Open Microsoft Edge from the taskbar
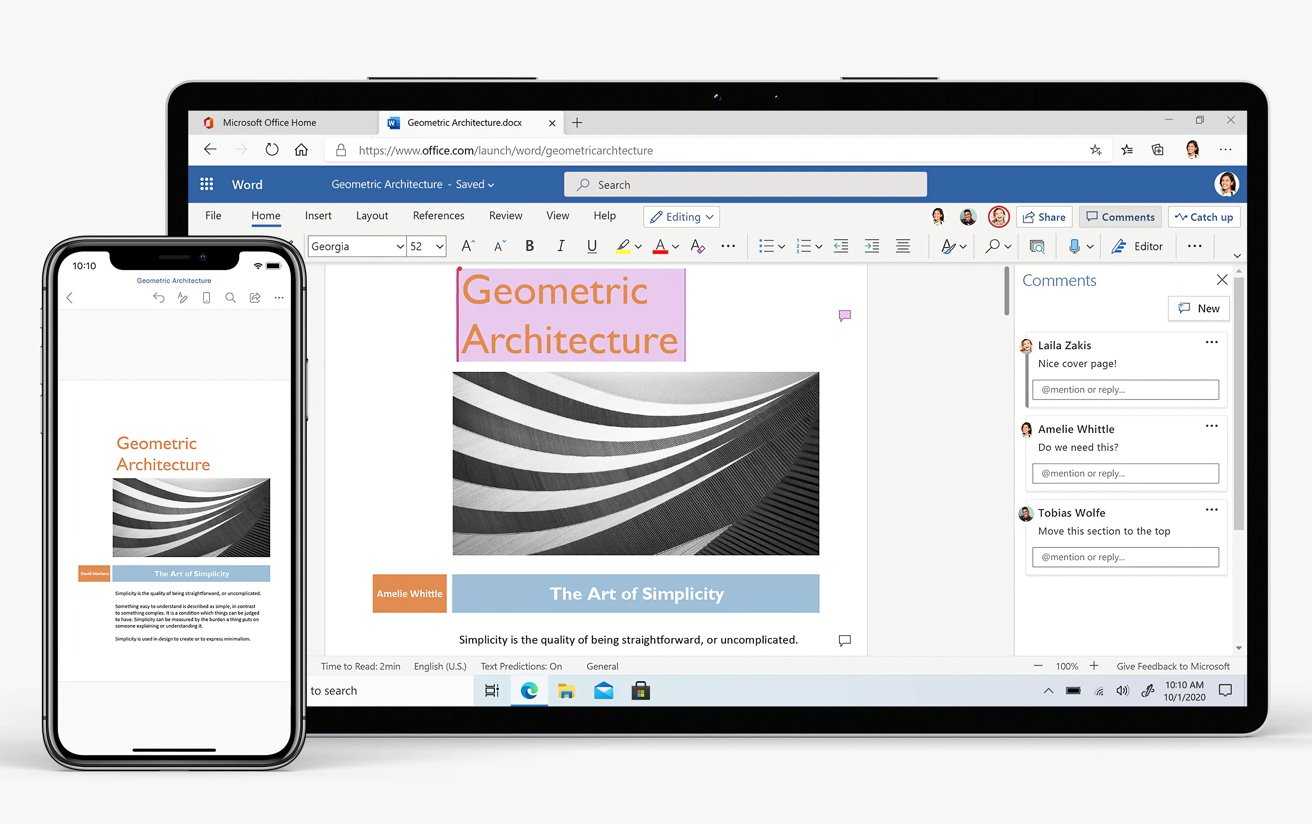The height and width of the screenshot is (824, 1312). tap(529, 691)
